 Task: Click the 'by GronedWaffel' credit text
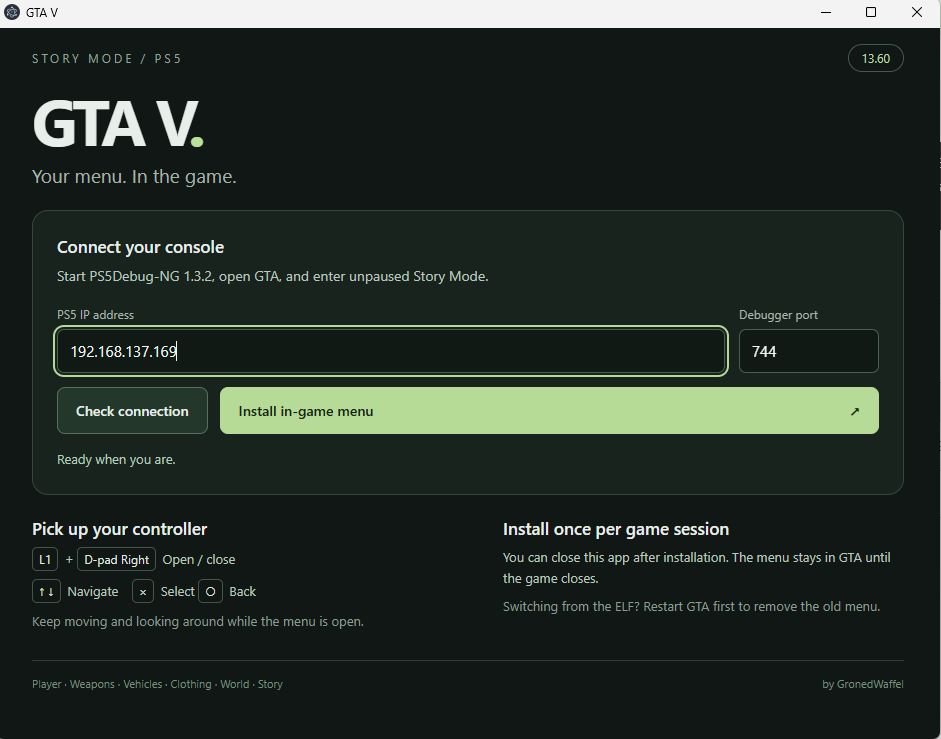click(x=862, y=684)
